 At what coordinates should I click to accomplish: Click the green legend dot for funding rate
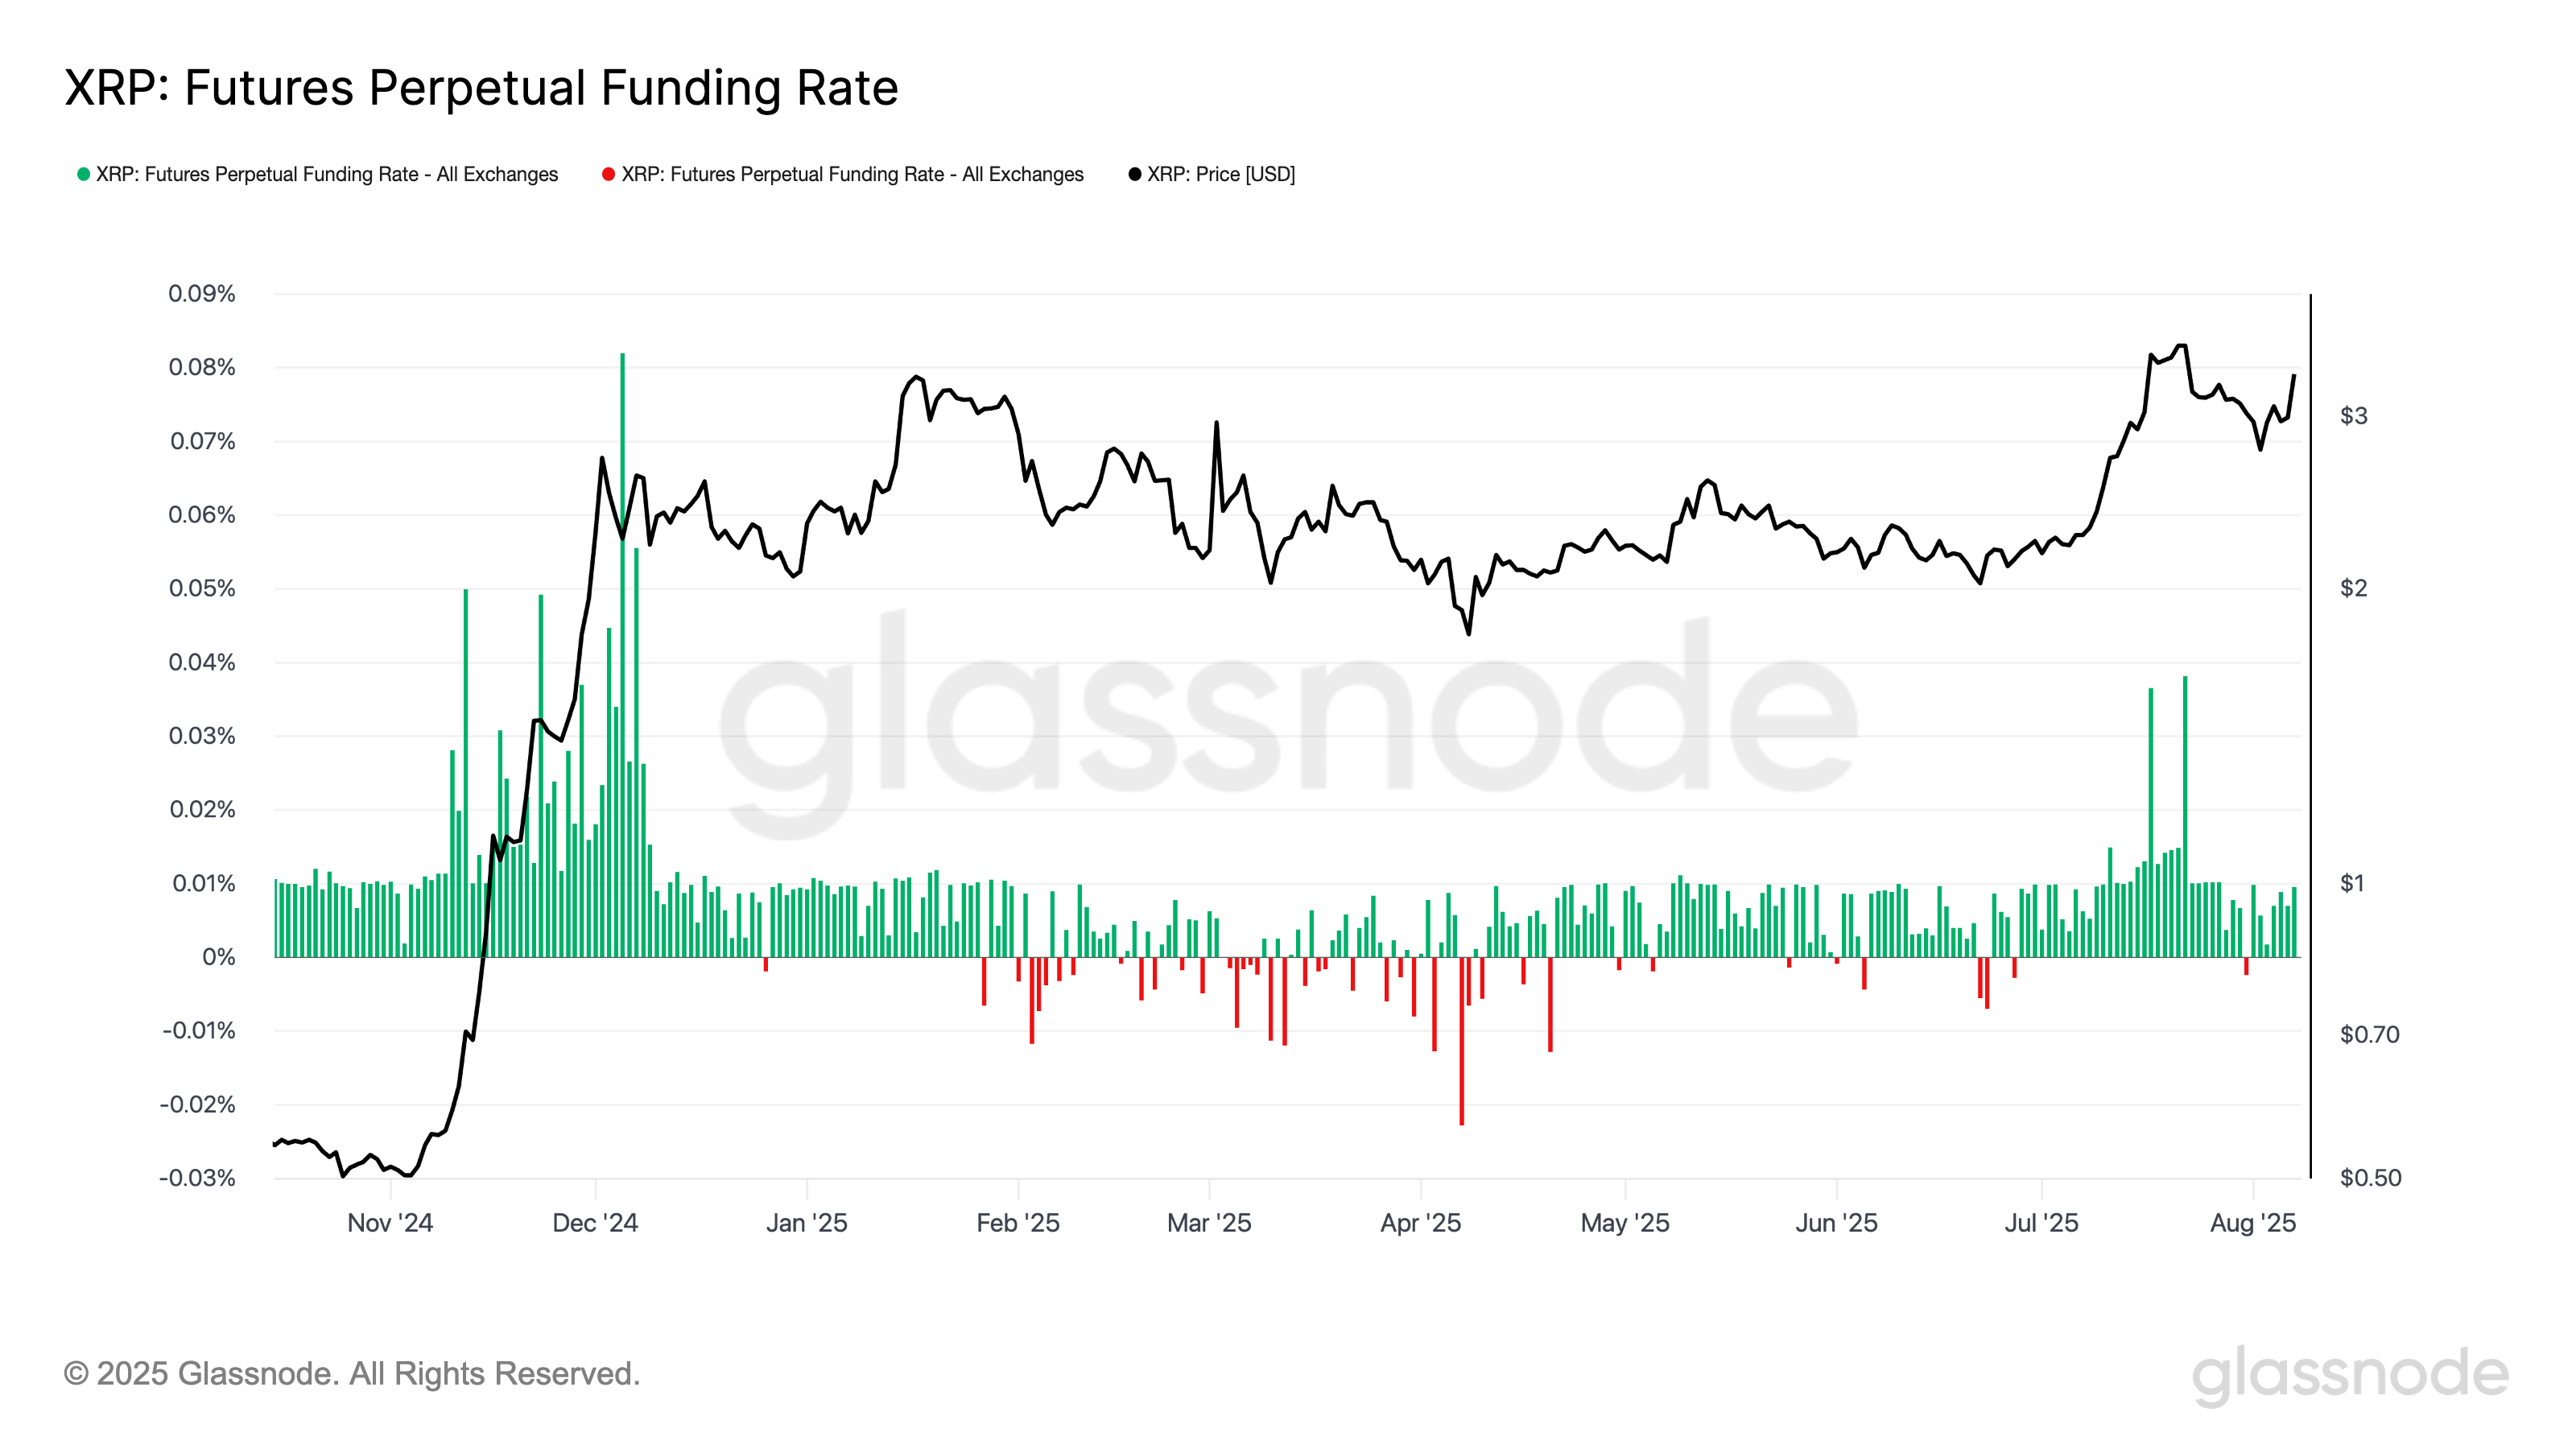coord(84,174)
